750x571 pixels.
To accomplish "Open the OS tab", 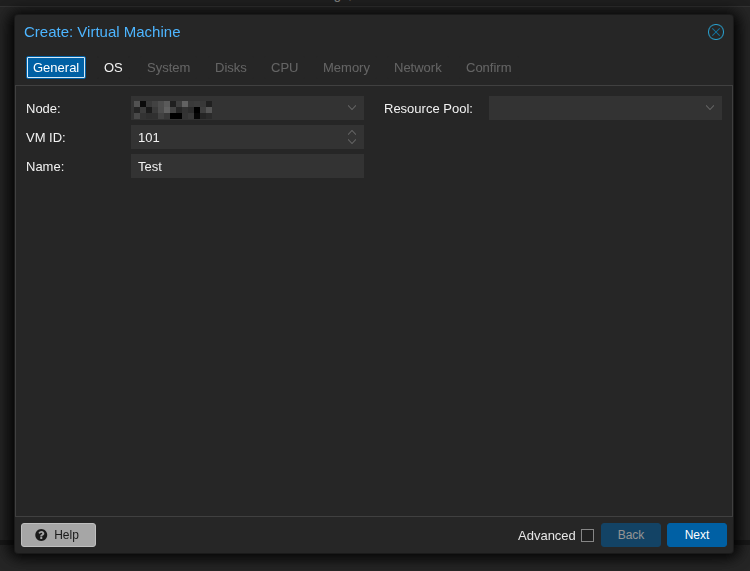I will pyautogui.click(x=113, y=67).
